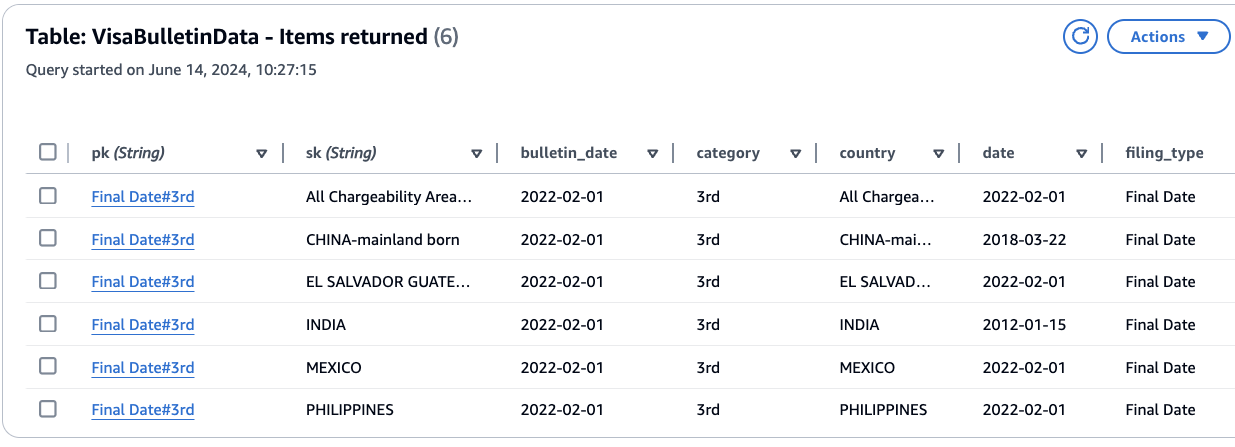The image size is (1235, 447).
Task: Click date column sort triangle
Action: (1082, 154)
